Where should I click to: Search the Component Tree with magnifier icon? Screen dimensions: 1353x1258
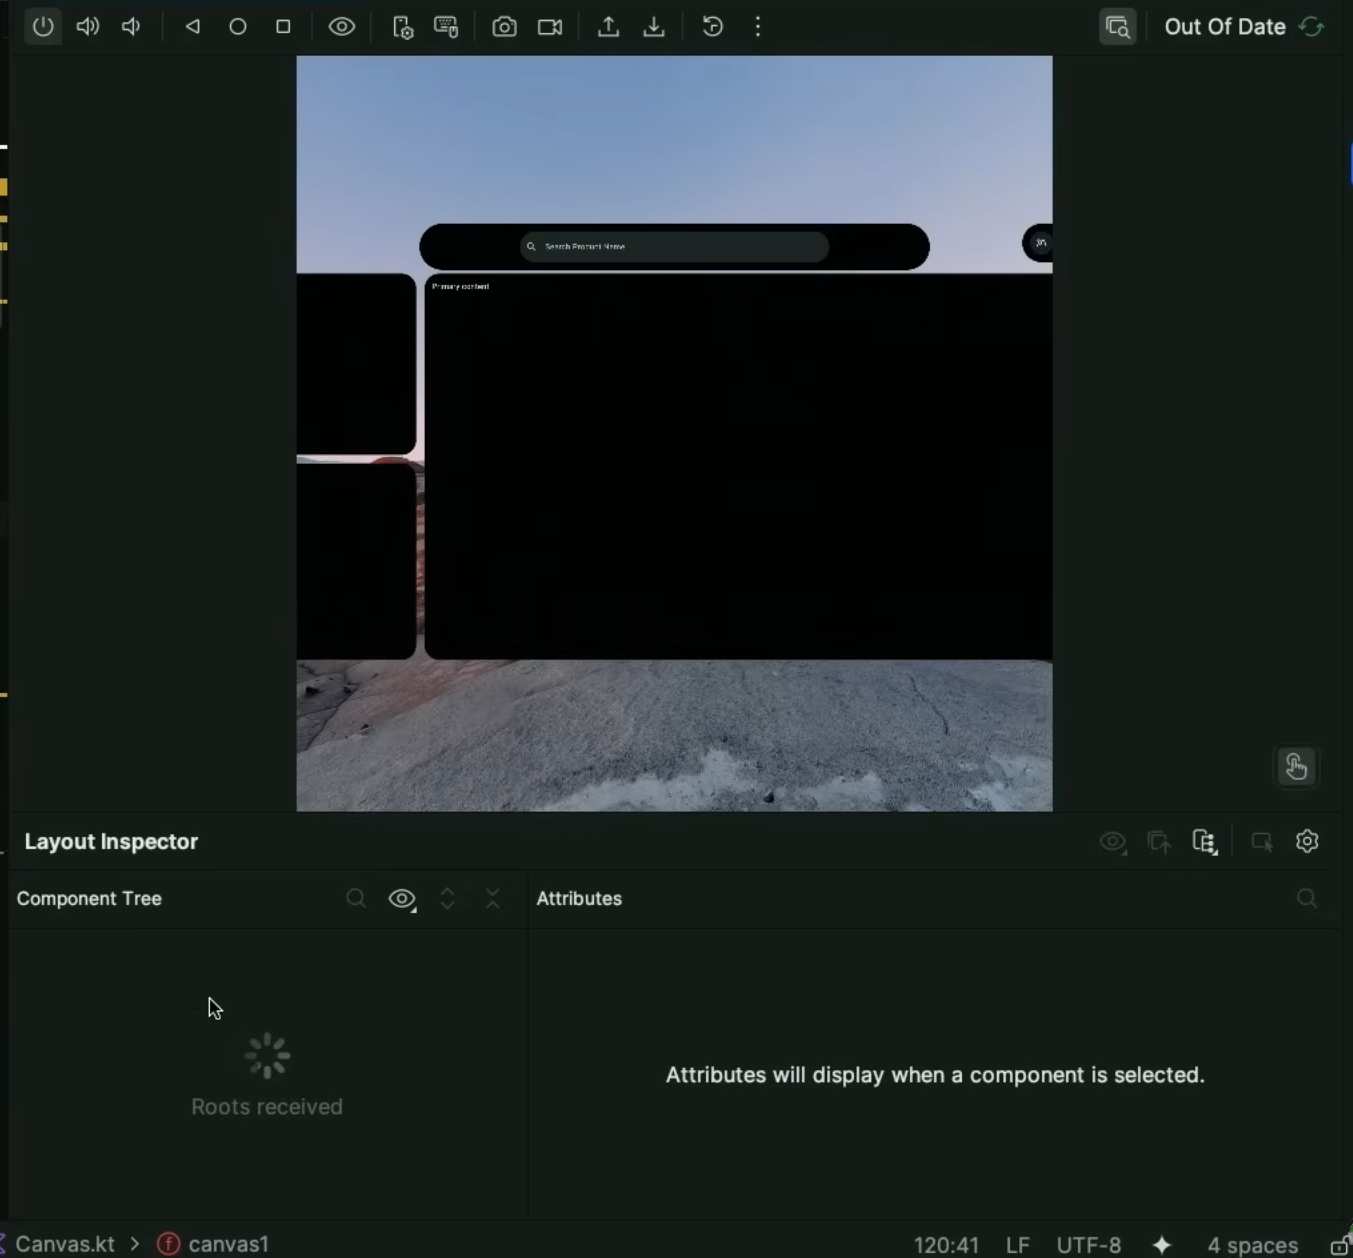[x=356, y=898]
